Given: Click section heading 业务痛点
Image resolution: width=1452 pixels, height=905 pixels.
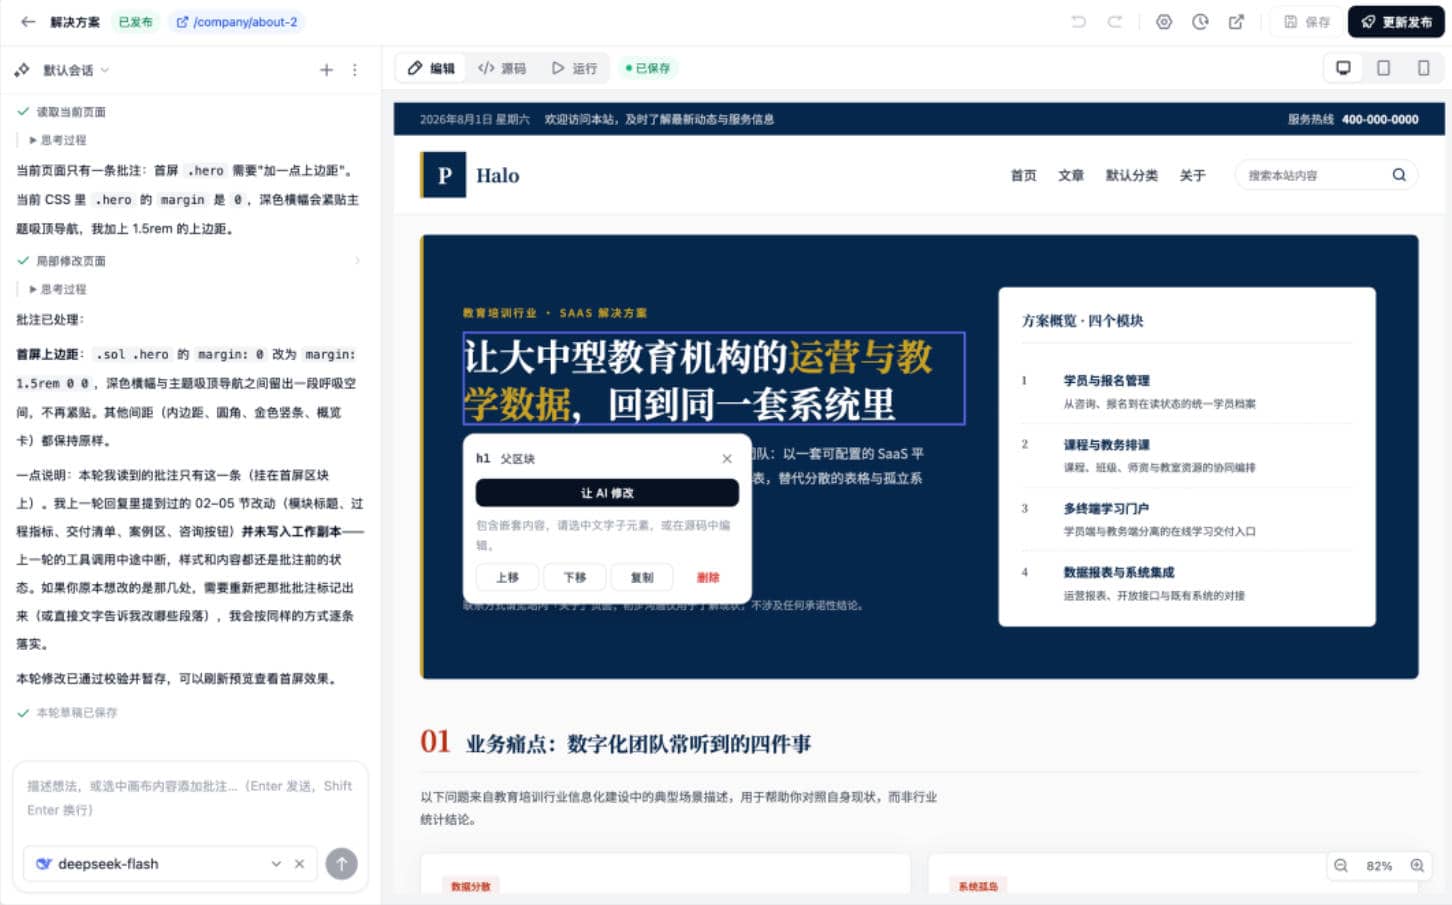Looking at the screenshot, I should (638, 744).
